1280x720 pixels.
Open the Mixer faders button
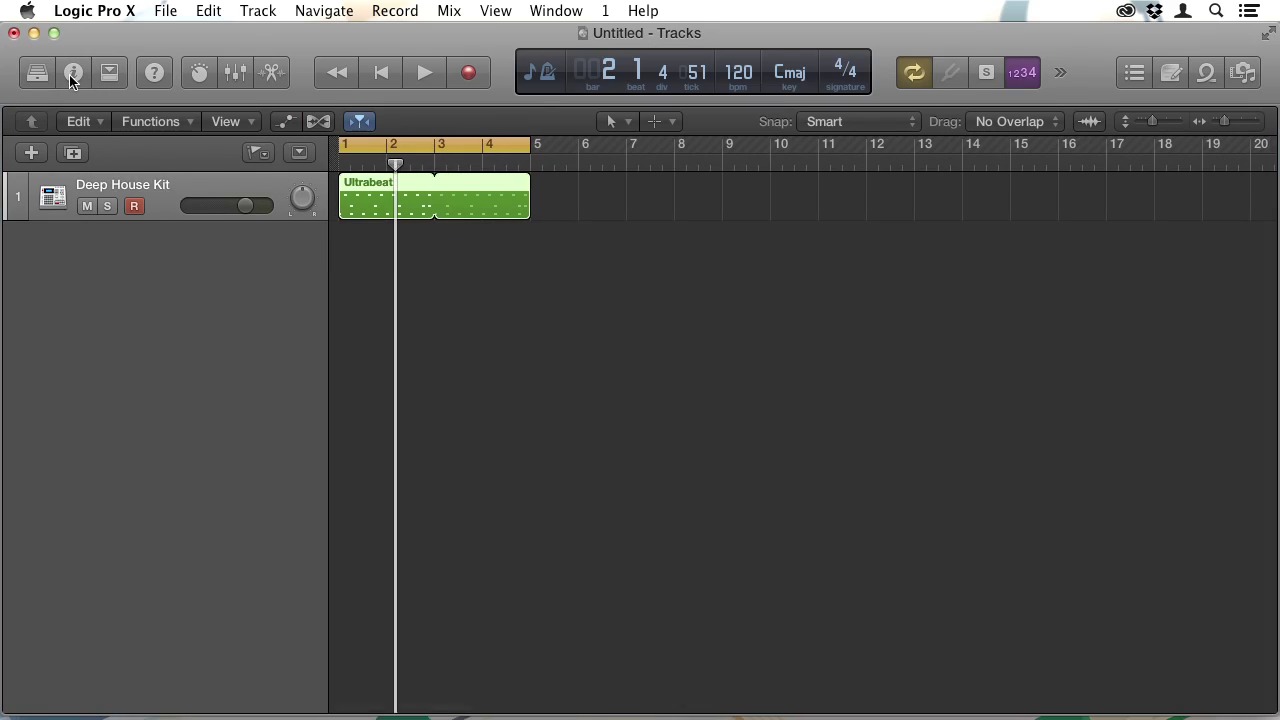click(x=235, y=73)
